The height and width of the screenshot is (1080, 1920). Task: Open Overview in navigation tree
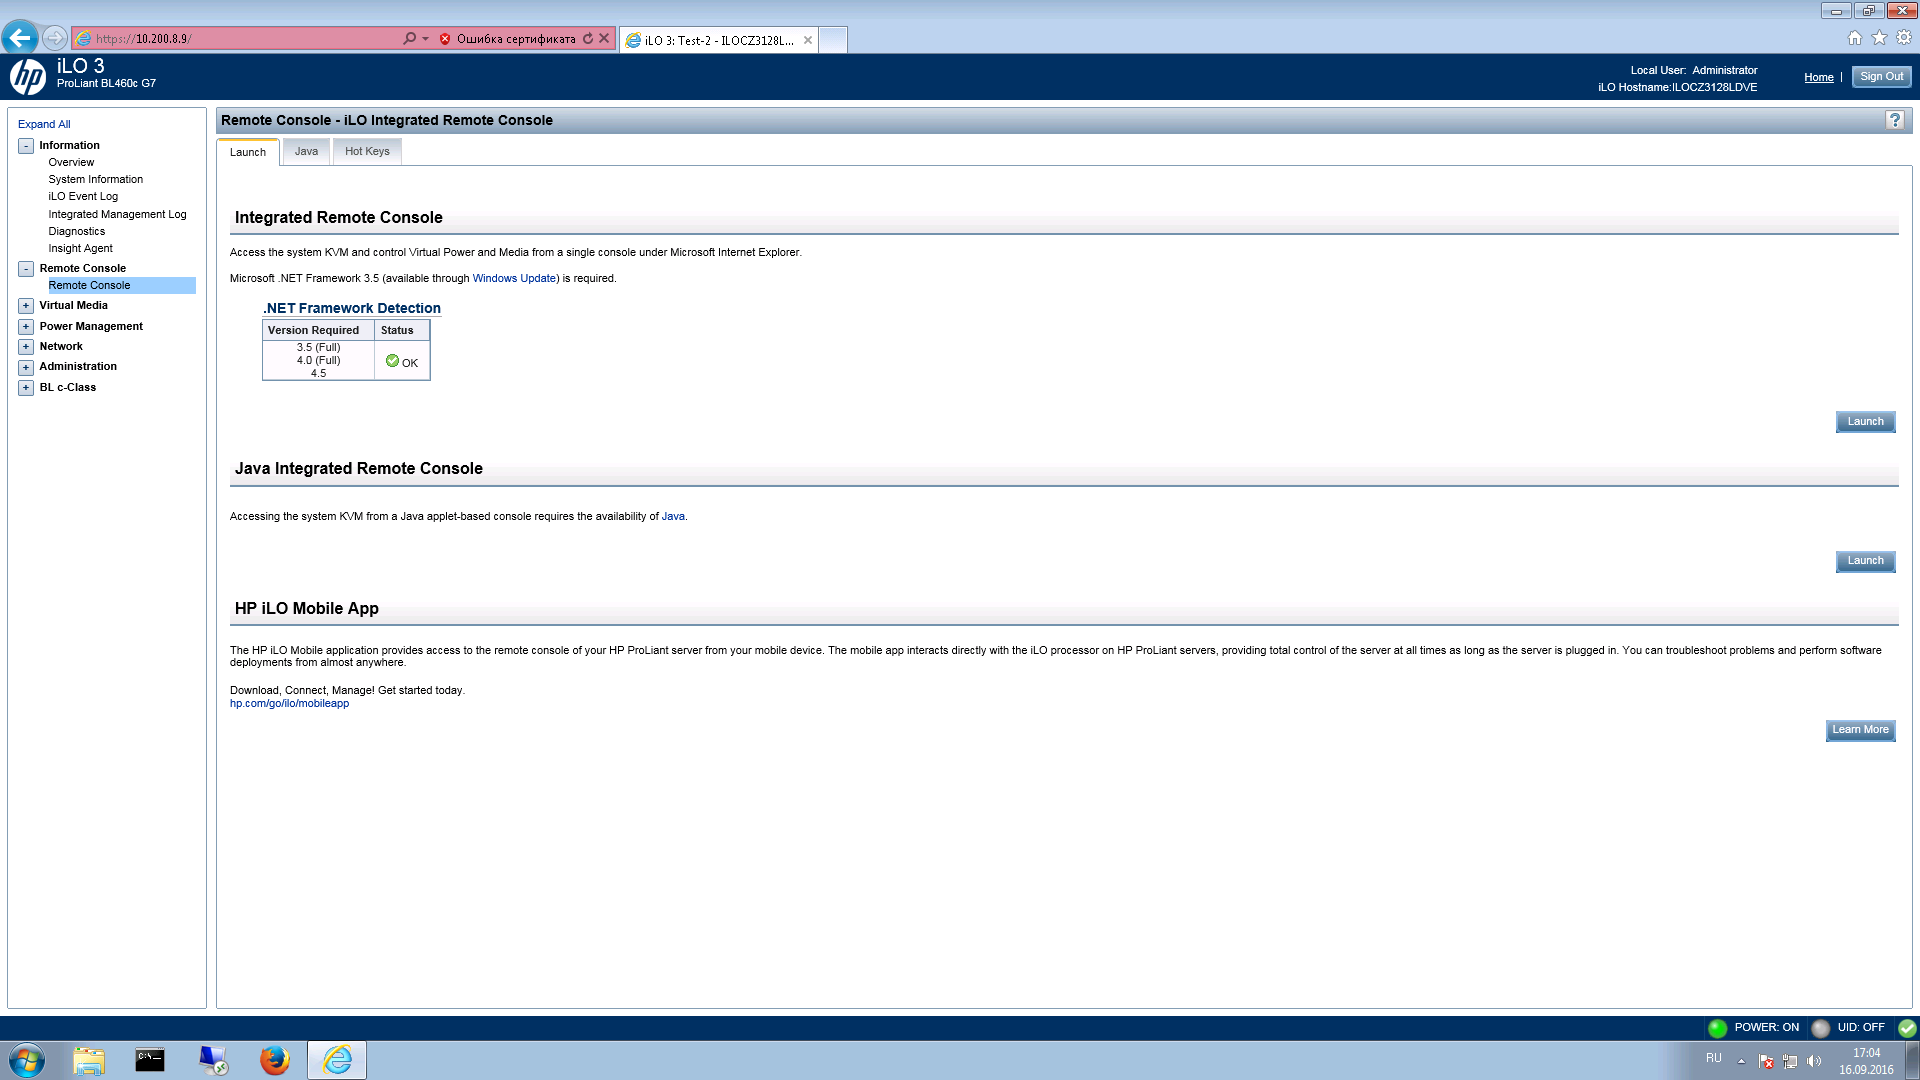tap(71, 162)
